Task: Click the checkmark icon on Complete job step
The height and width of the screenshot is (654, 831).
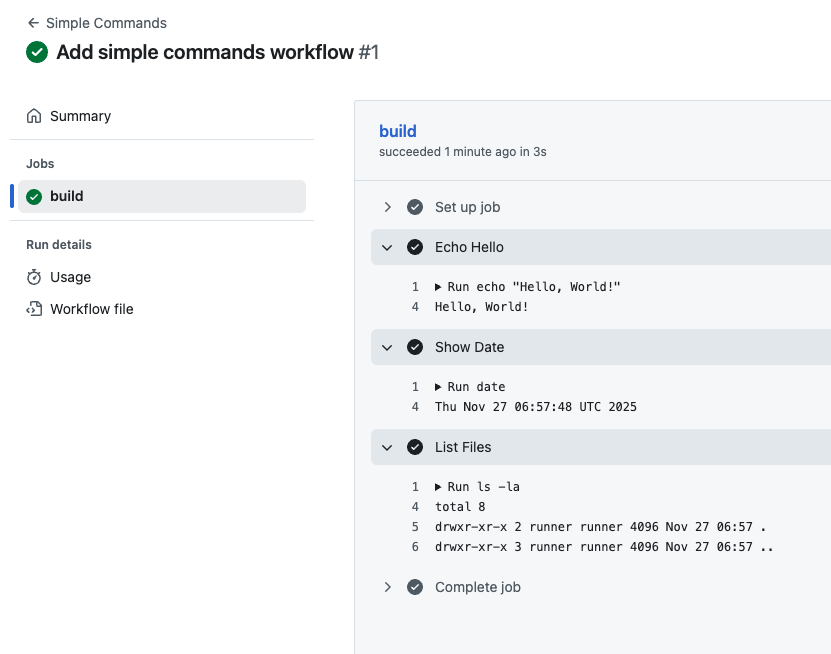Action: (415, 587)
